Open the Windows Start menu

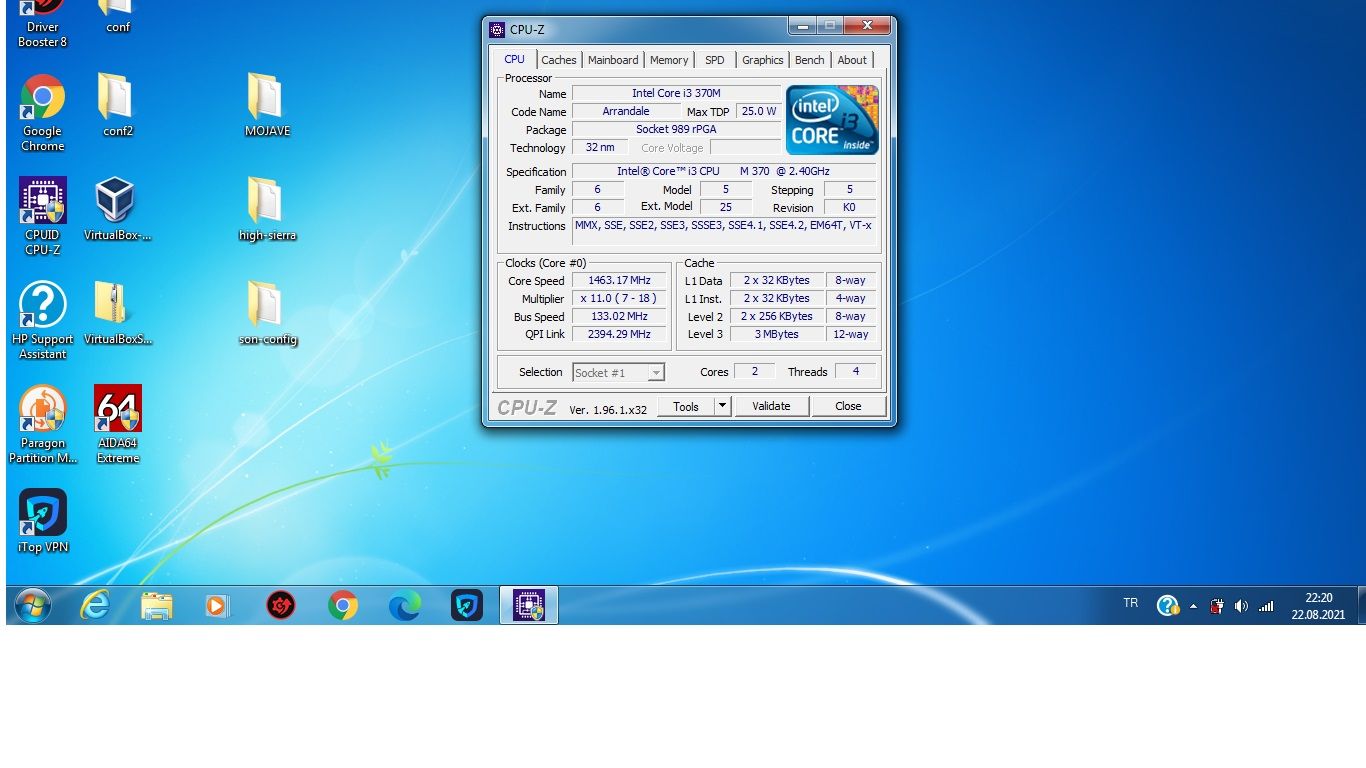[x=33, y=605]
